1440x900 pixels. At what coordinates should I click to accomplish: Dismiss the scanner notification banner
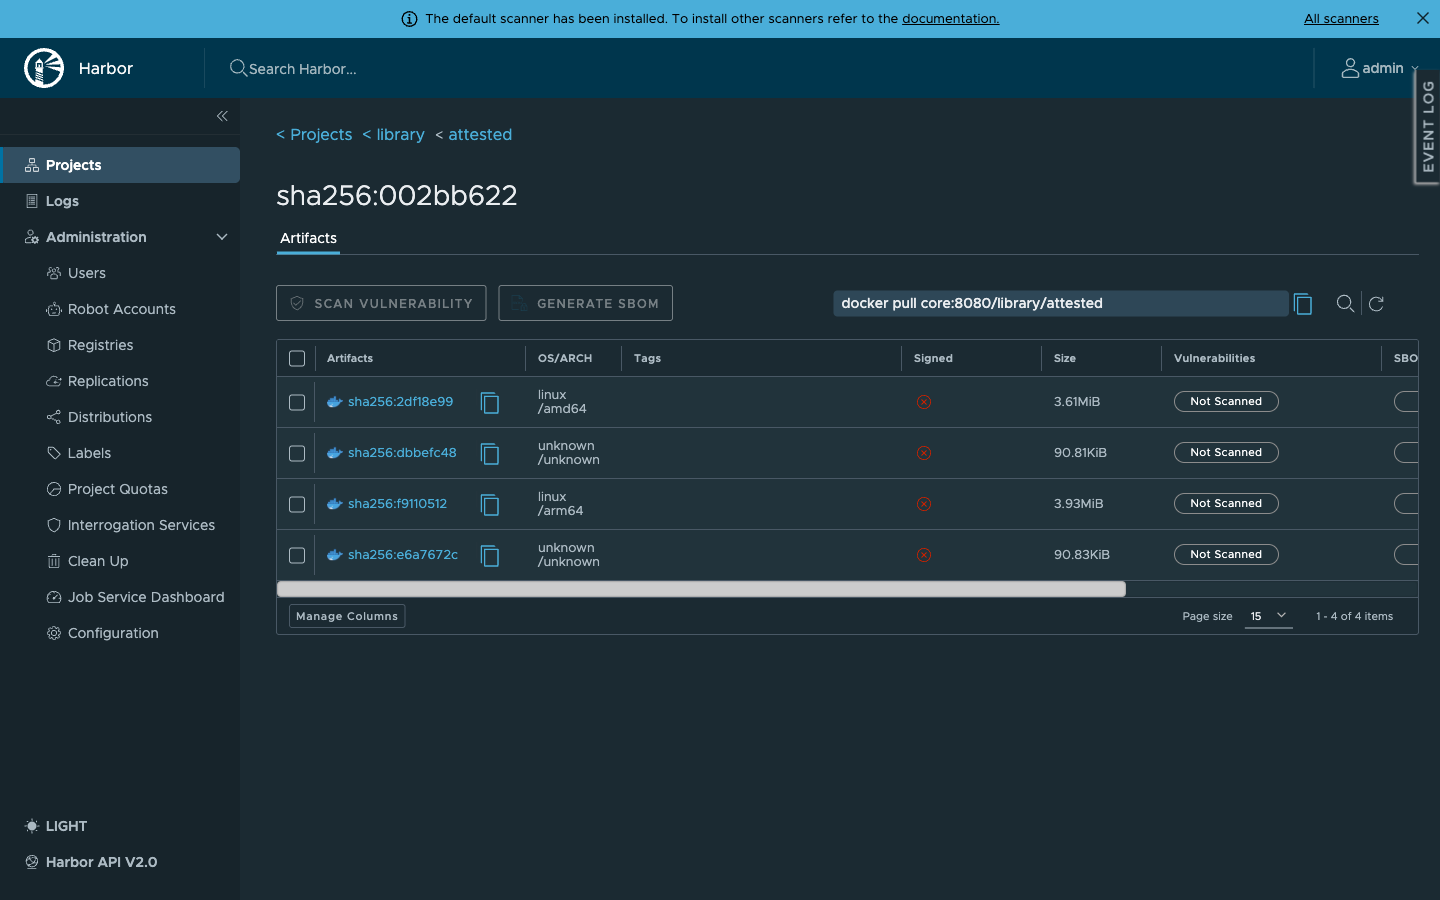pos(1423,18)
